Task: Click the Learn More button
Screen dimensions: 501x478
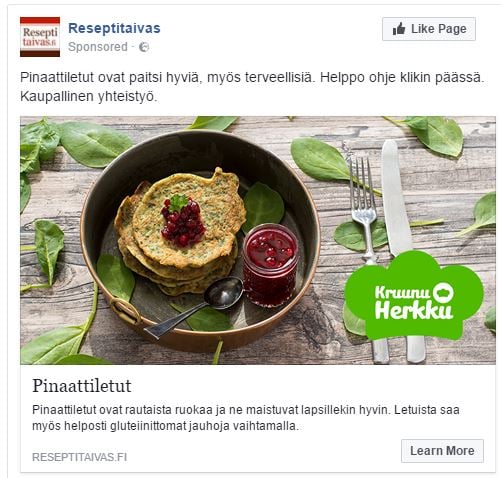Action: coord(442,451)
